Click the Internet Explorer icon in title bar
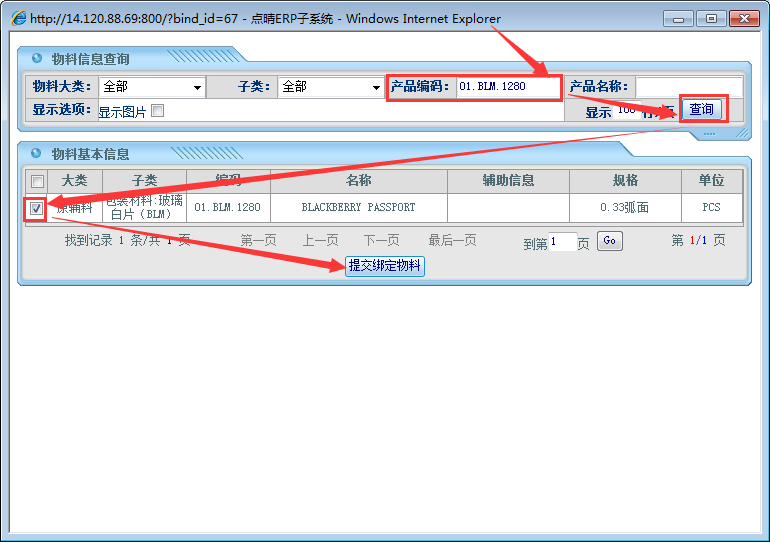 pyautogui.click(x=18, y=19)
